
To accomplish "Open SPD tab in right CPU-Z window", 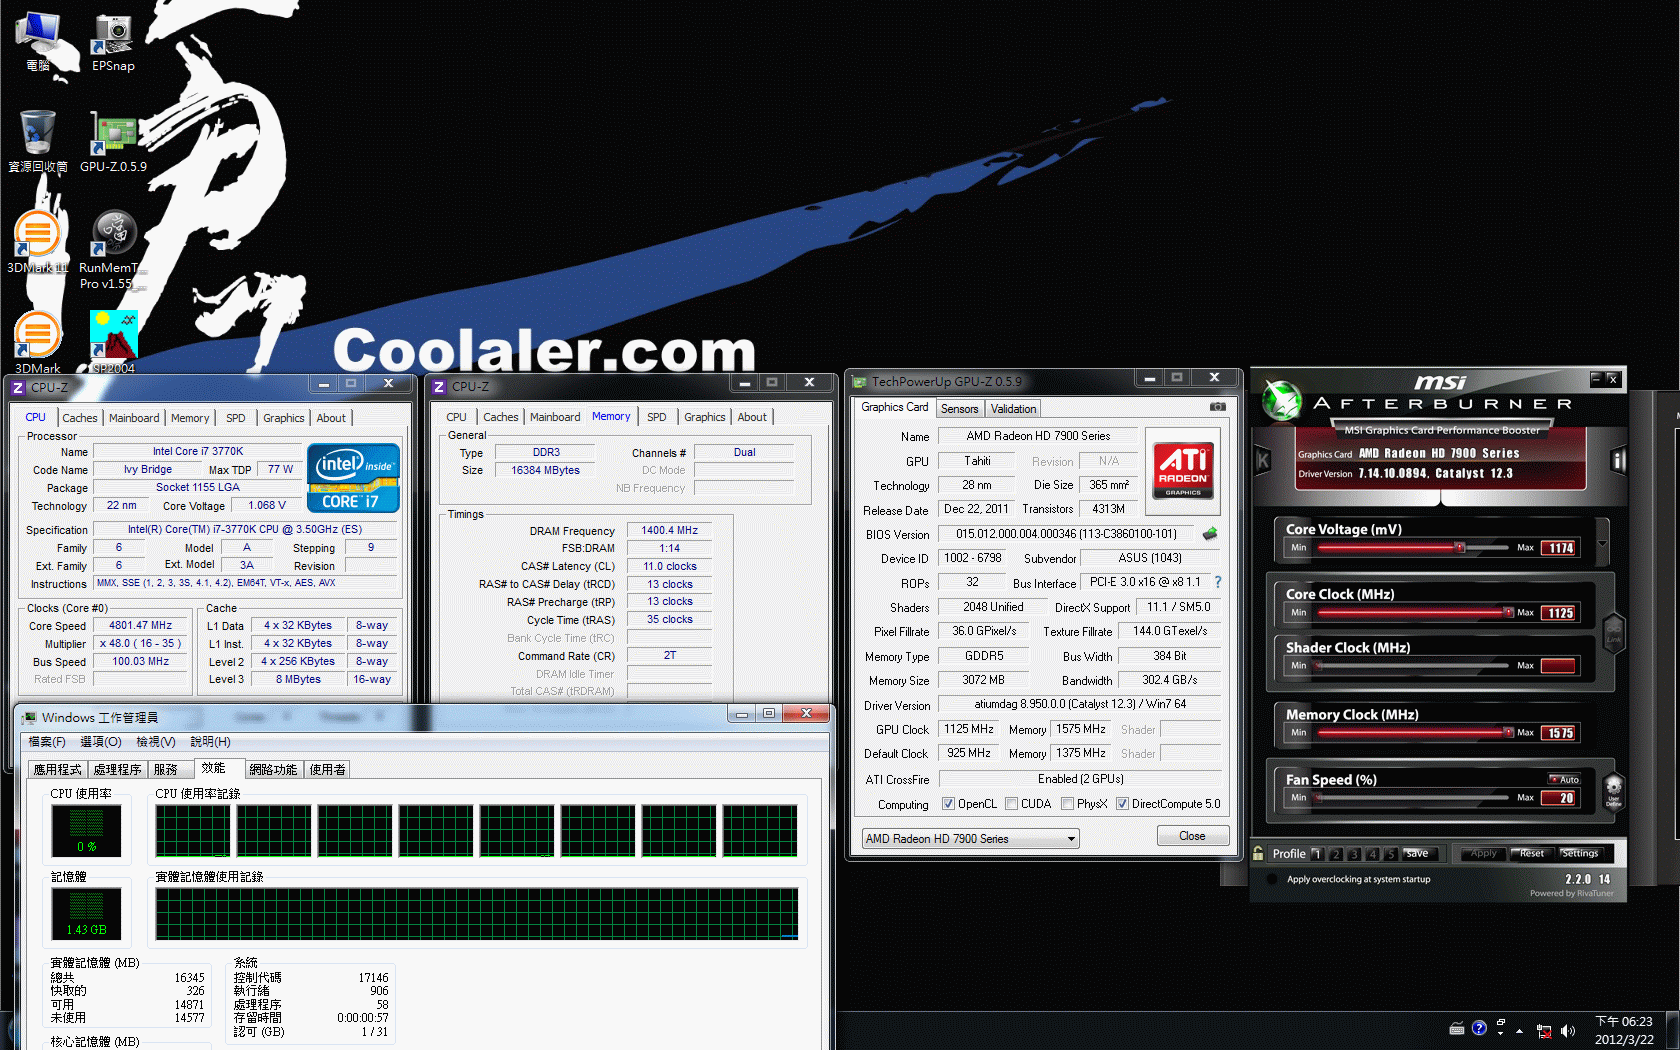I will click(x=656, y=417).
